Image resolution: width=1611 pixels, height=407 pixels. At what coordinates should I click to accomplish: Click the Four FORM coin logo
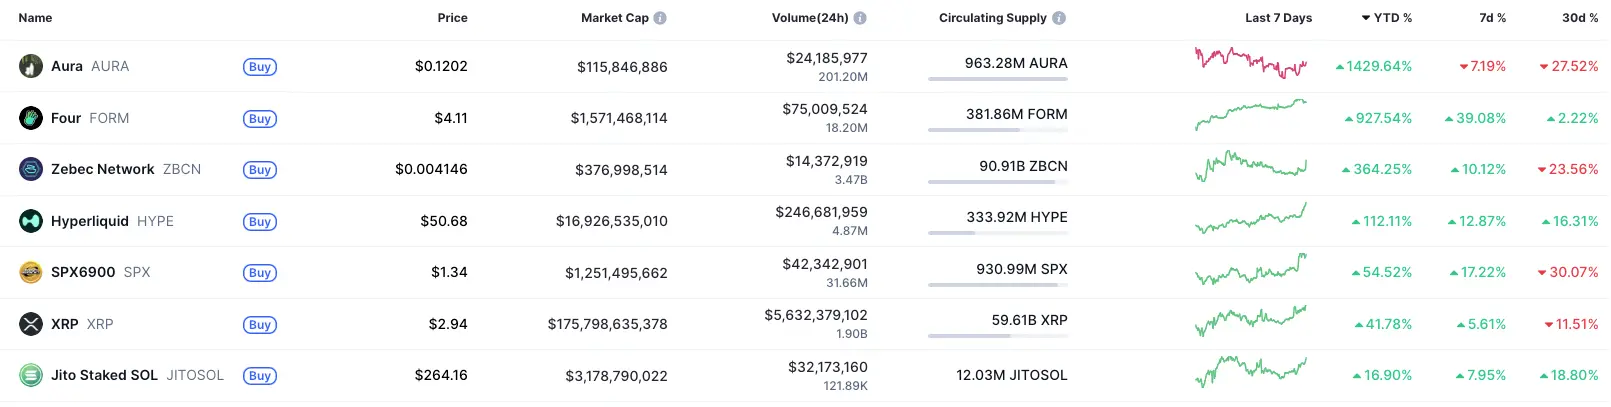click(31, 118)
